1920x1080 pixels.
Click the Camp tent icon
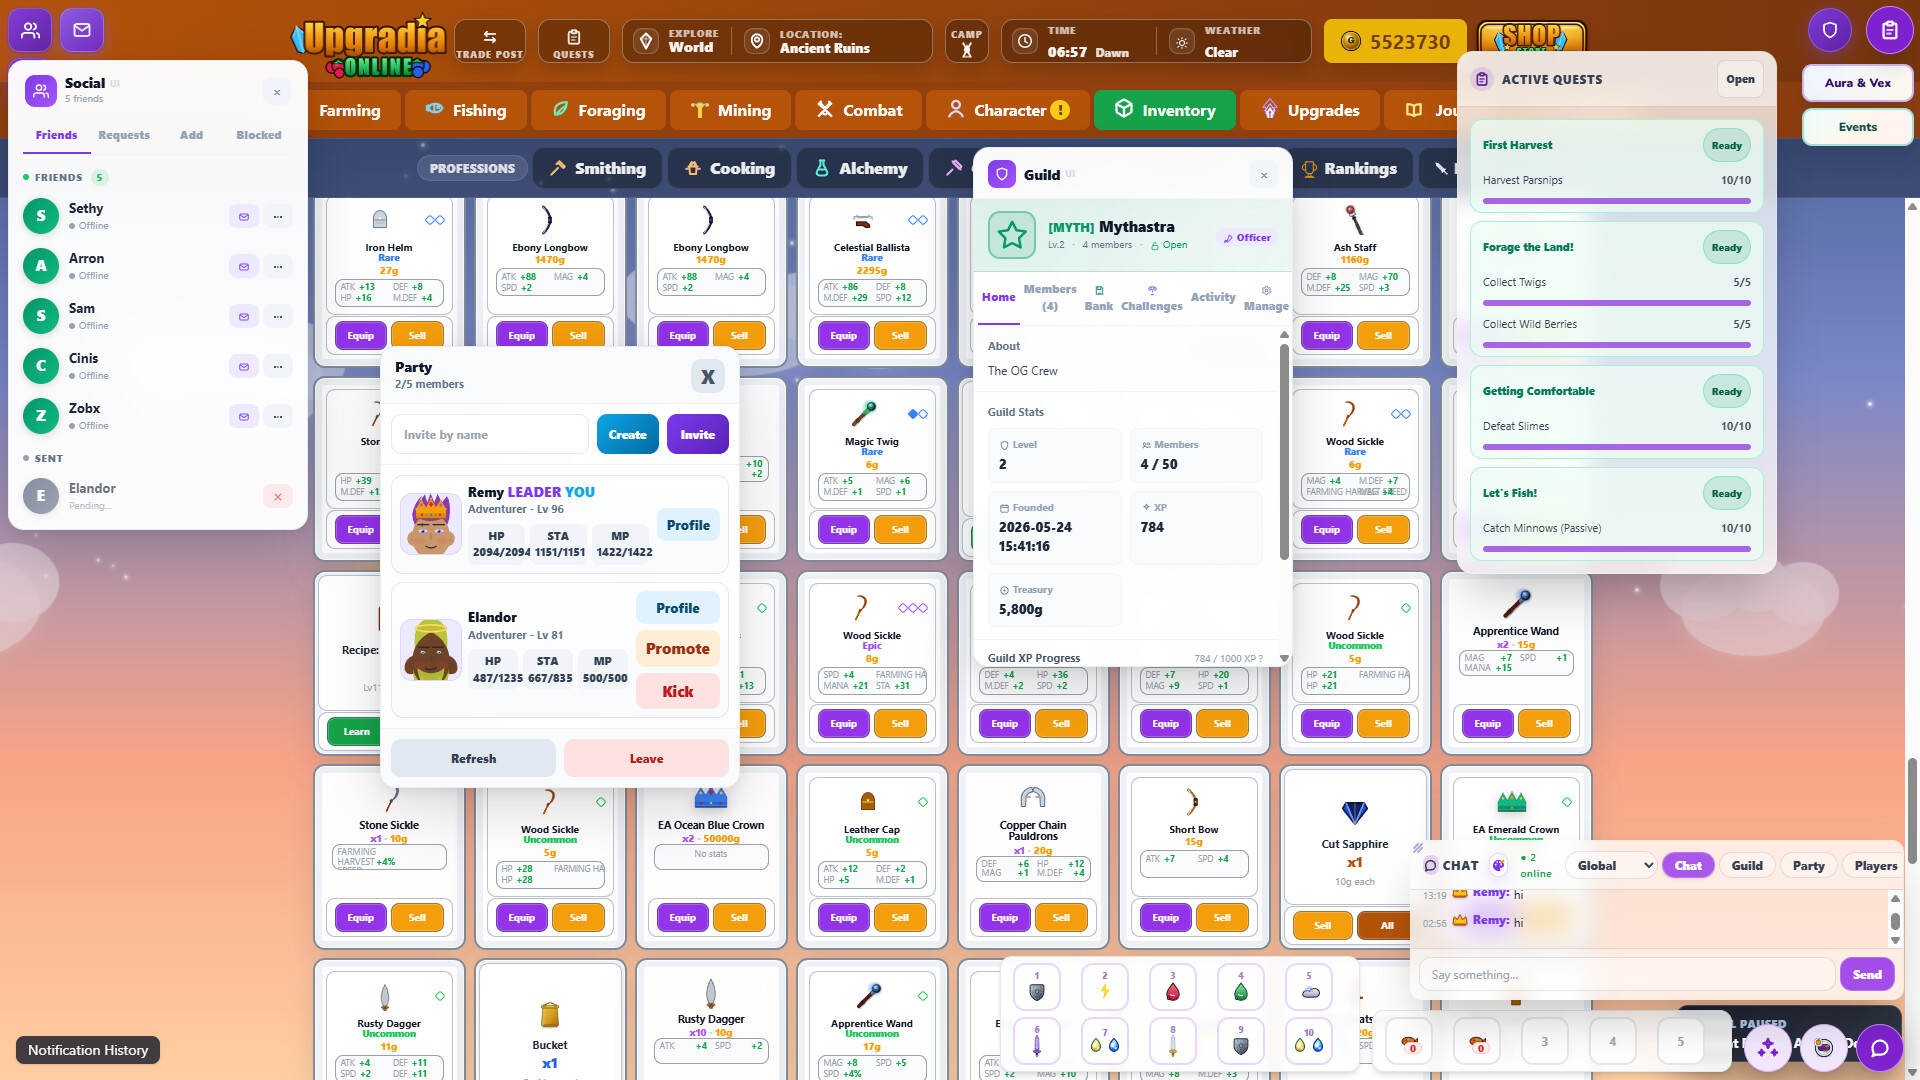point(966,42)
